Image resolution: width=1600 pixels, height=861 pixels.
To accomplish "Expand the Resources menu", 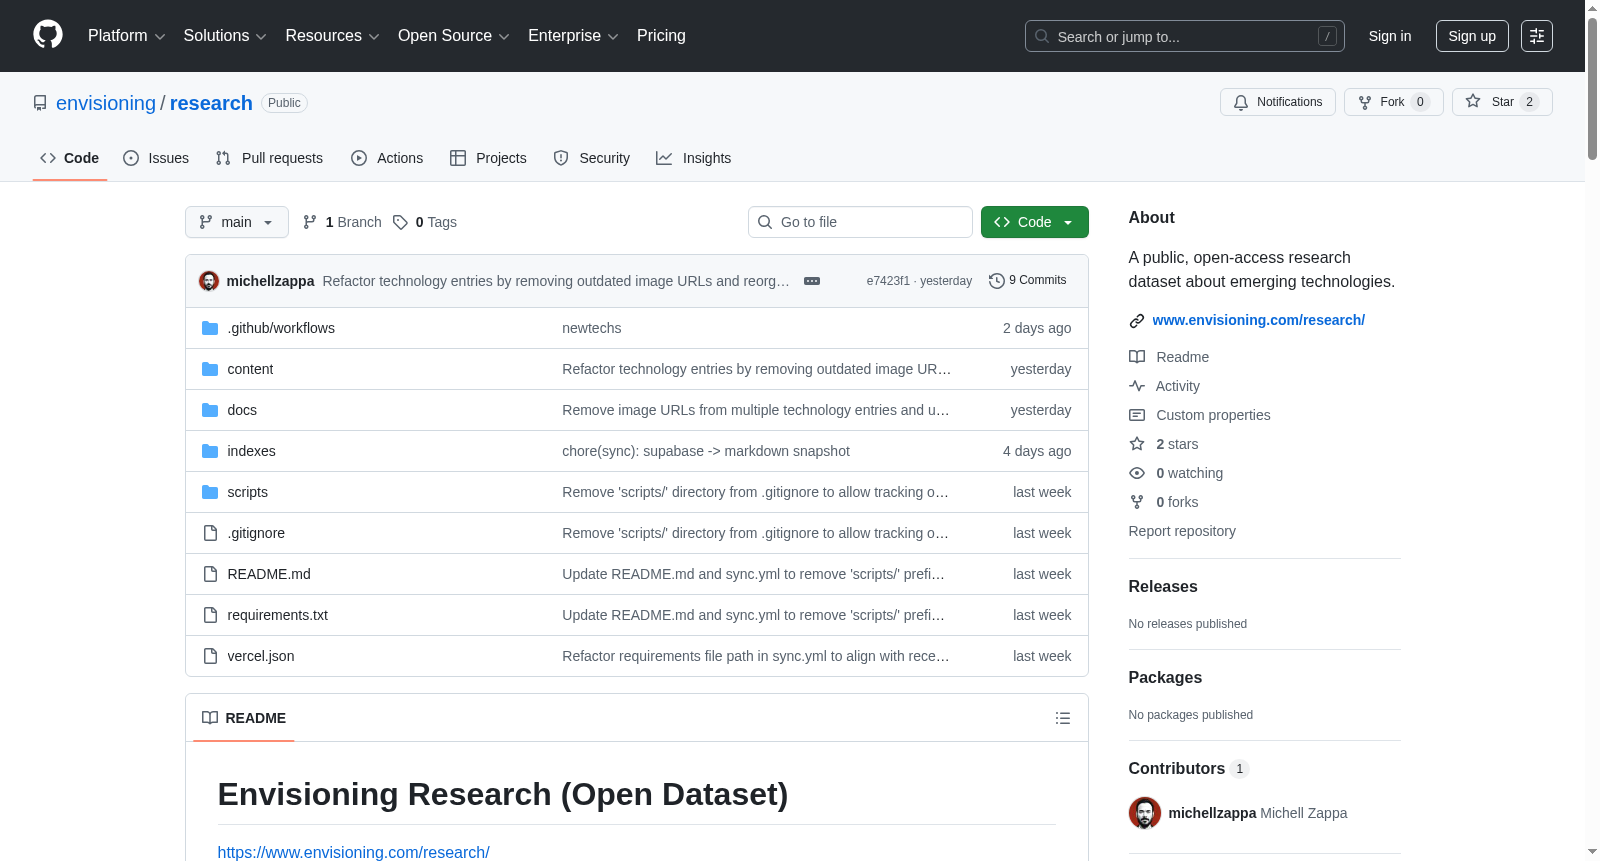I will click(332, 36).
